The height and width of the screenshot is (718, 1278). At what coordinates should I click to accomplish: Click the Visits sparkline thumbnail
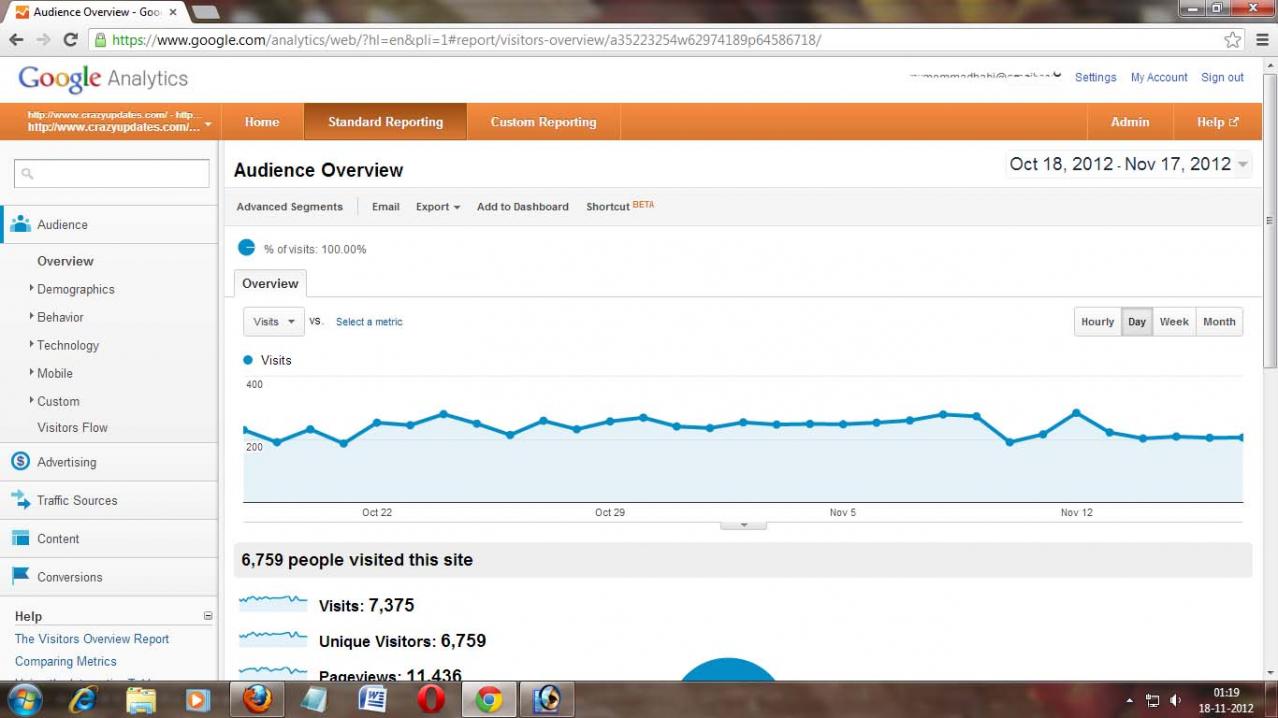[x=273, y=603]
